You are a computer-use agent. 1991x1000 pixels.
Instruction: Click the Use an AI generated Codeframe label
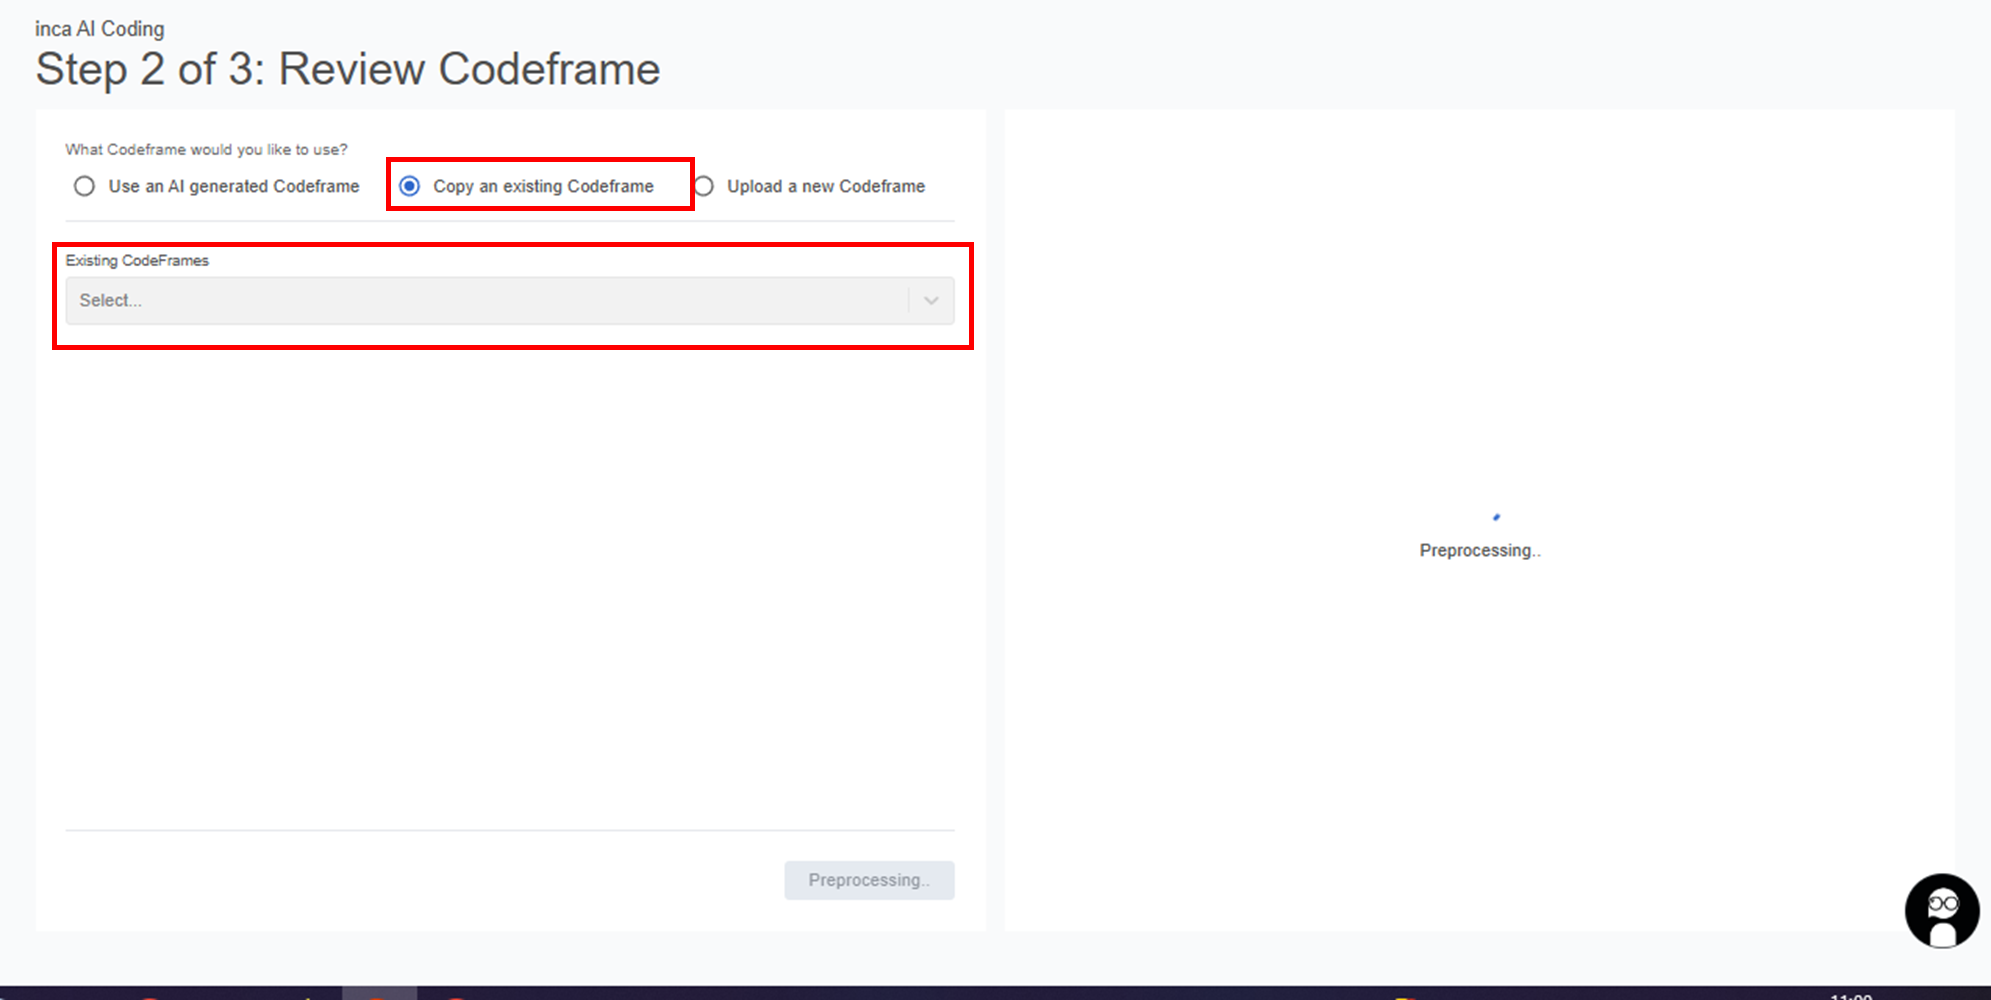(233, 186)
